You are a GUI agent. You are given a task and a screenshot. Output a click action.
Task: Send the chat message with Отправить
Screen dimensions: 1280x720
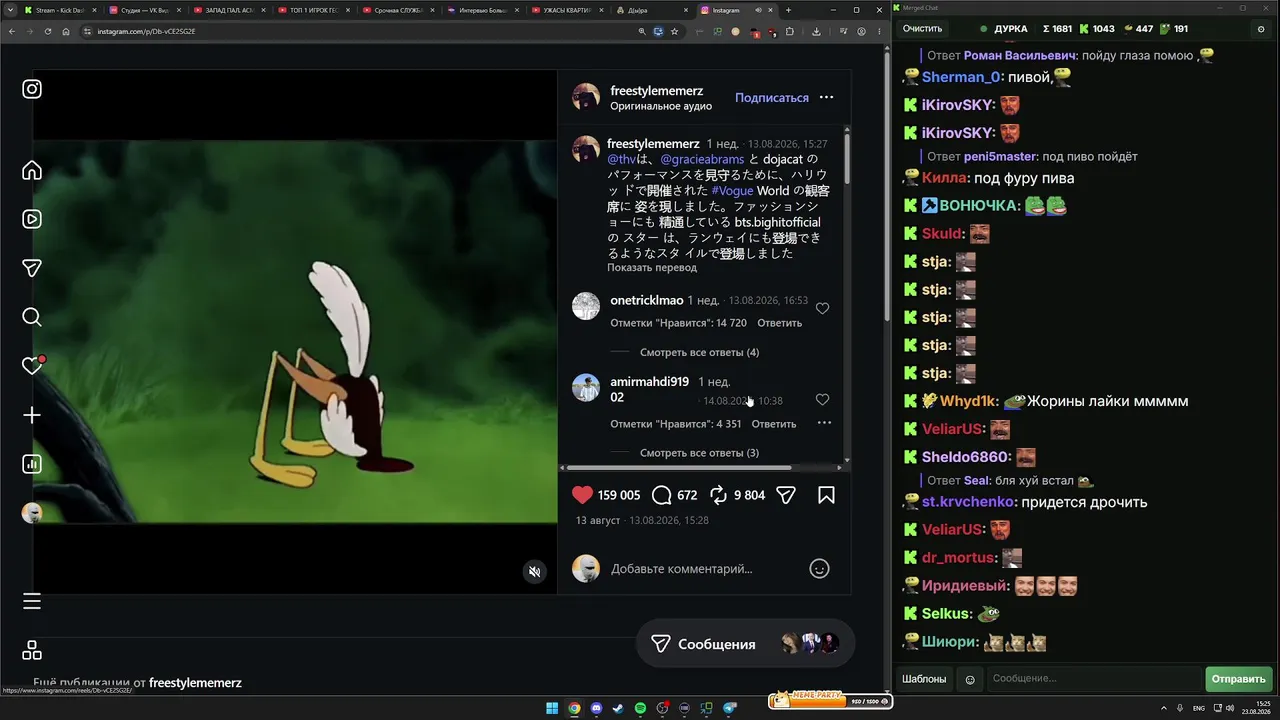[1239, 679]
